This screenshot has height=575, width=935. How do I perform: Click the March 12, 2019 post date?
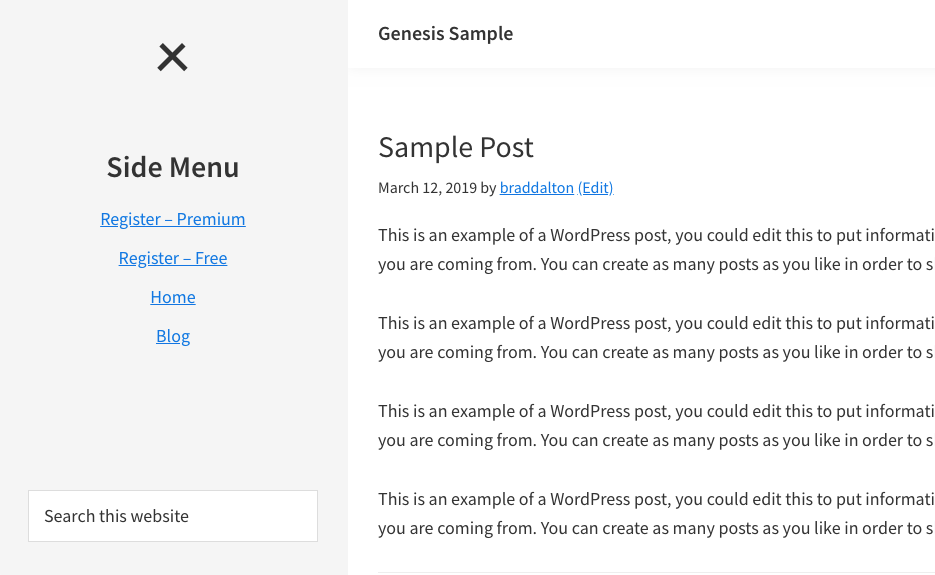click(427, 188)
